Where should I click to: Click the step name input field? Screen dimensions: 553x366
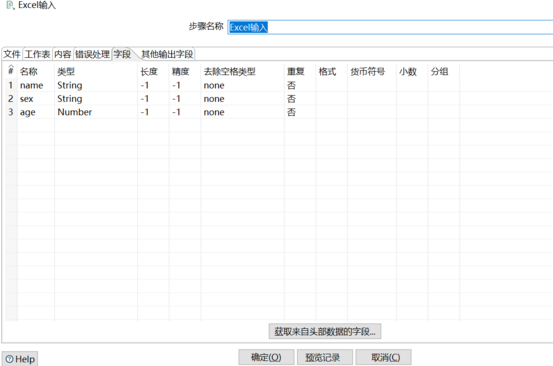(x=390, y=27)
